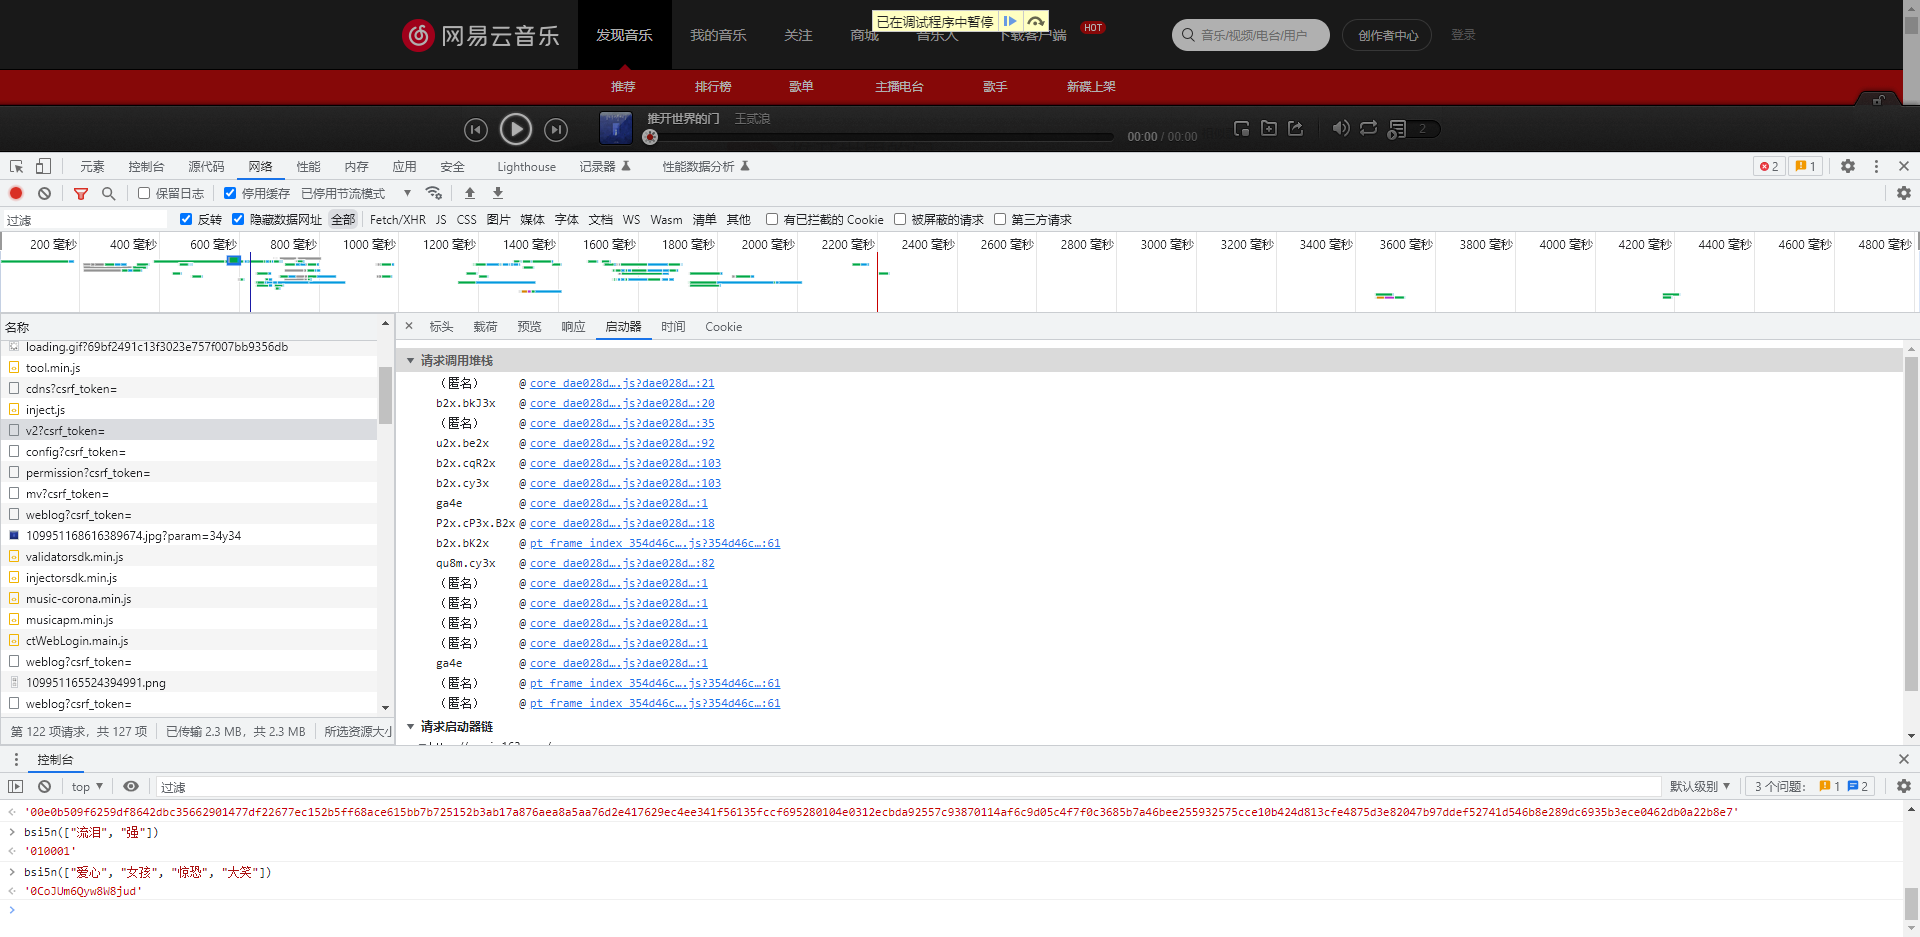The height and width of the screenshot is (937, 1920).
Task: Stop recording the network log
Action: pos(16,193)
